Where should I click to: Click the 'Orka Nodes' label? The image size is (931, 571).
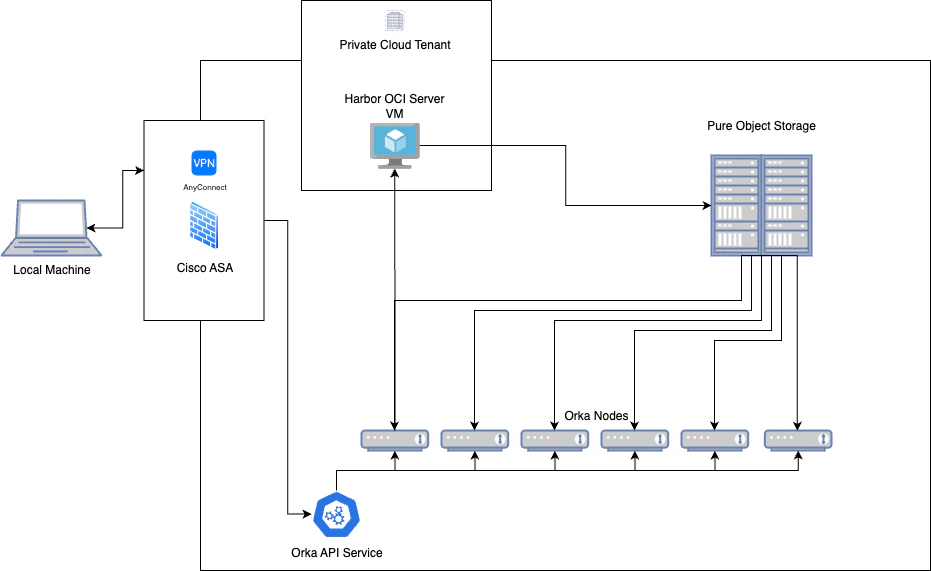tap(596, 416)
